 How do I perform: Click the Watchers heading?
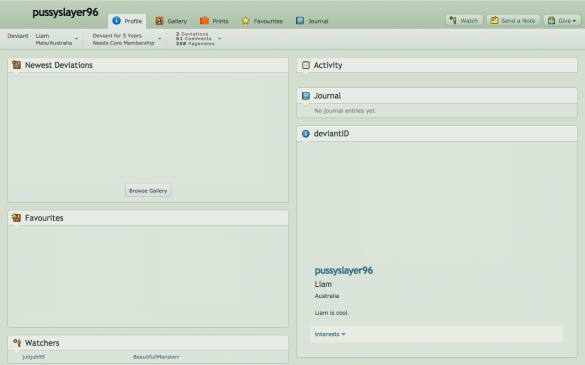[42, 343]
